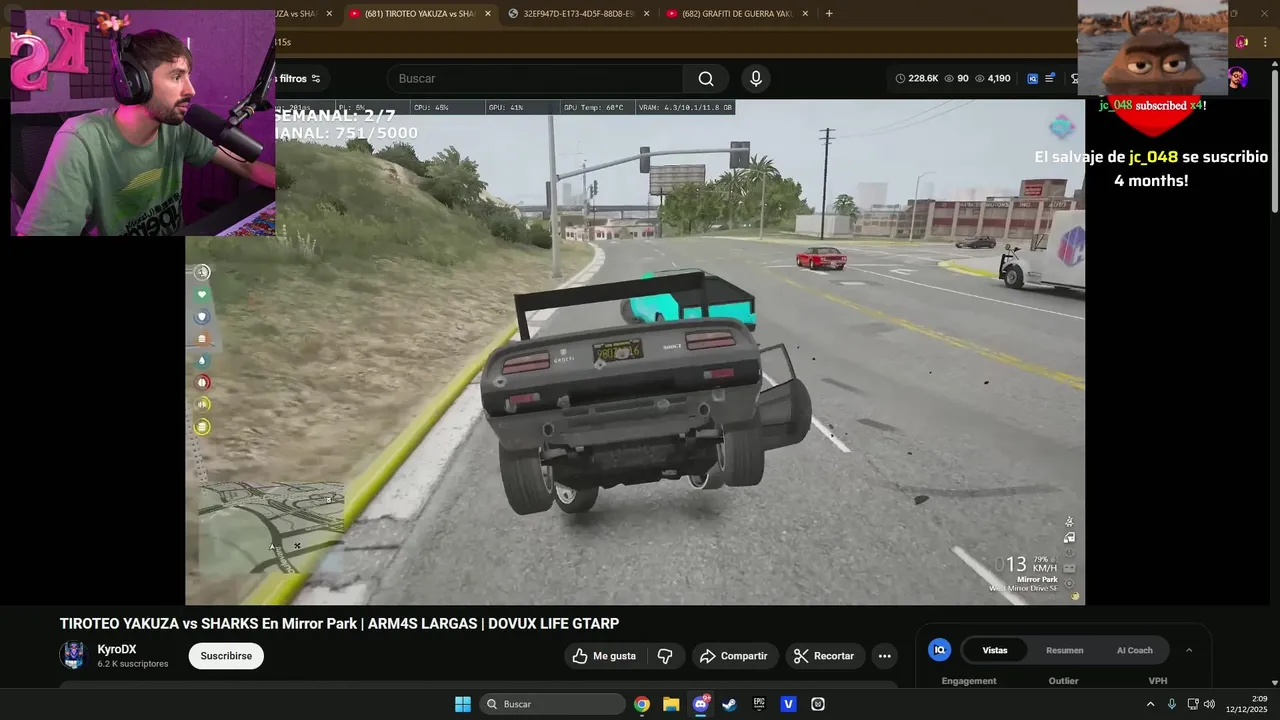Open a new browser tab

click(x=829, y=13)
